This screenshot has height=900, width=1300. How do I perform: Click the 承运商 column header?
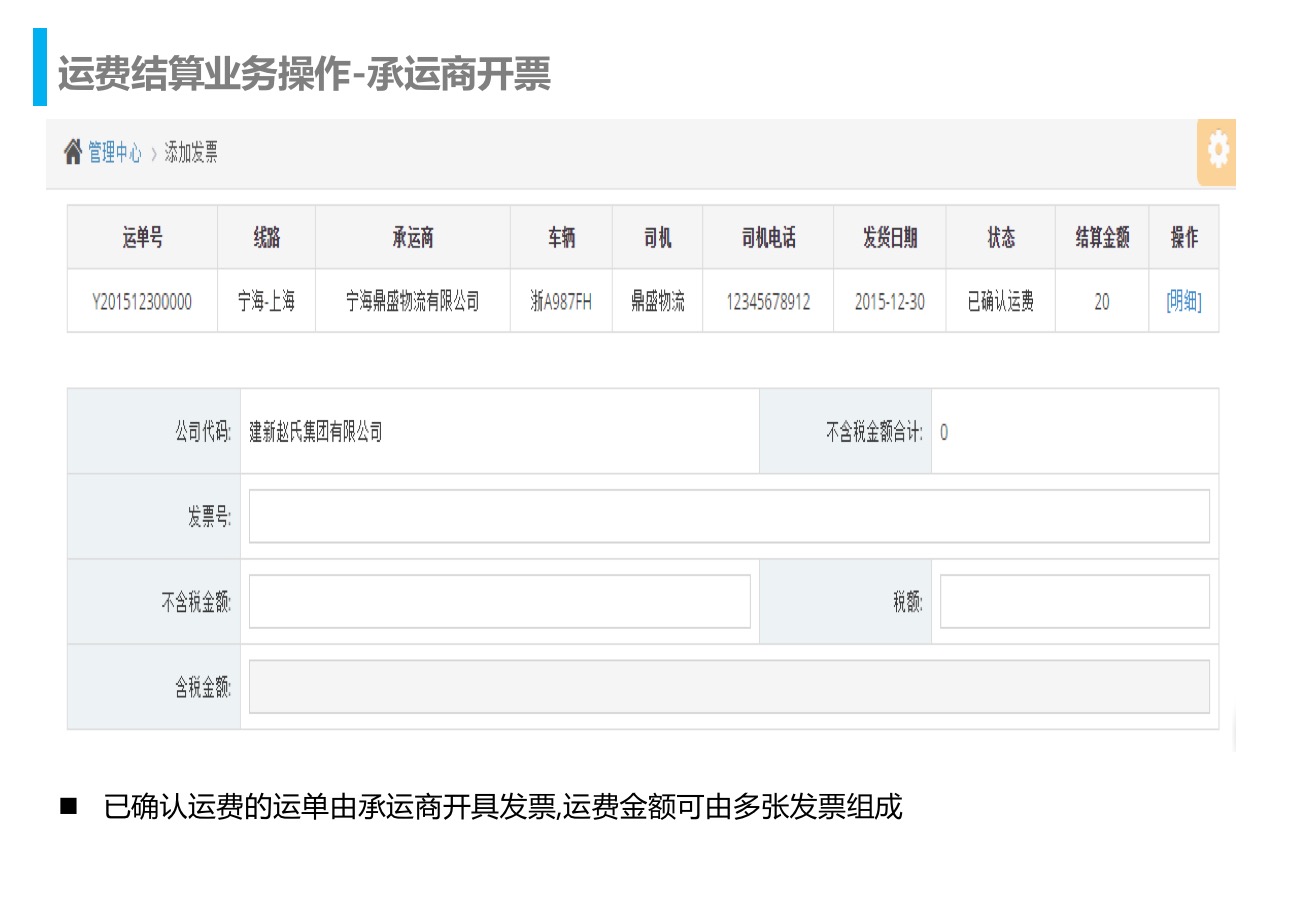(x=412, y=238)
